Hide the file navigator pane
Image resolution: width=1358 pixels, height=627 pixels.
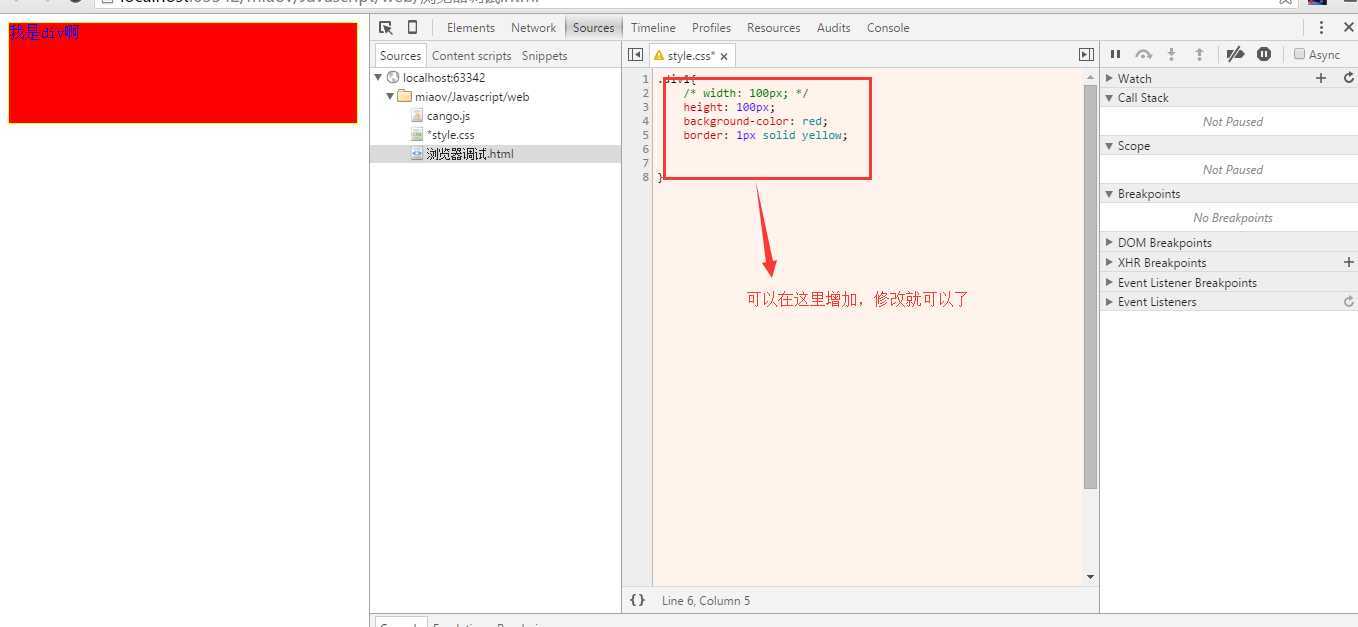click(635, 55)
